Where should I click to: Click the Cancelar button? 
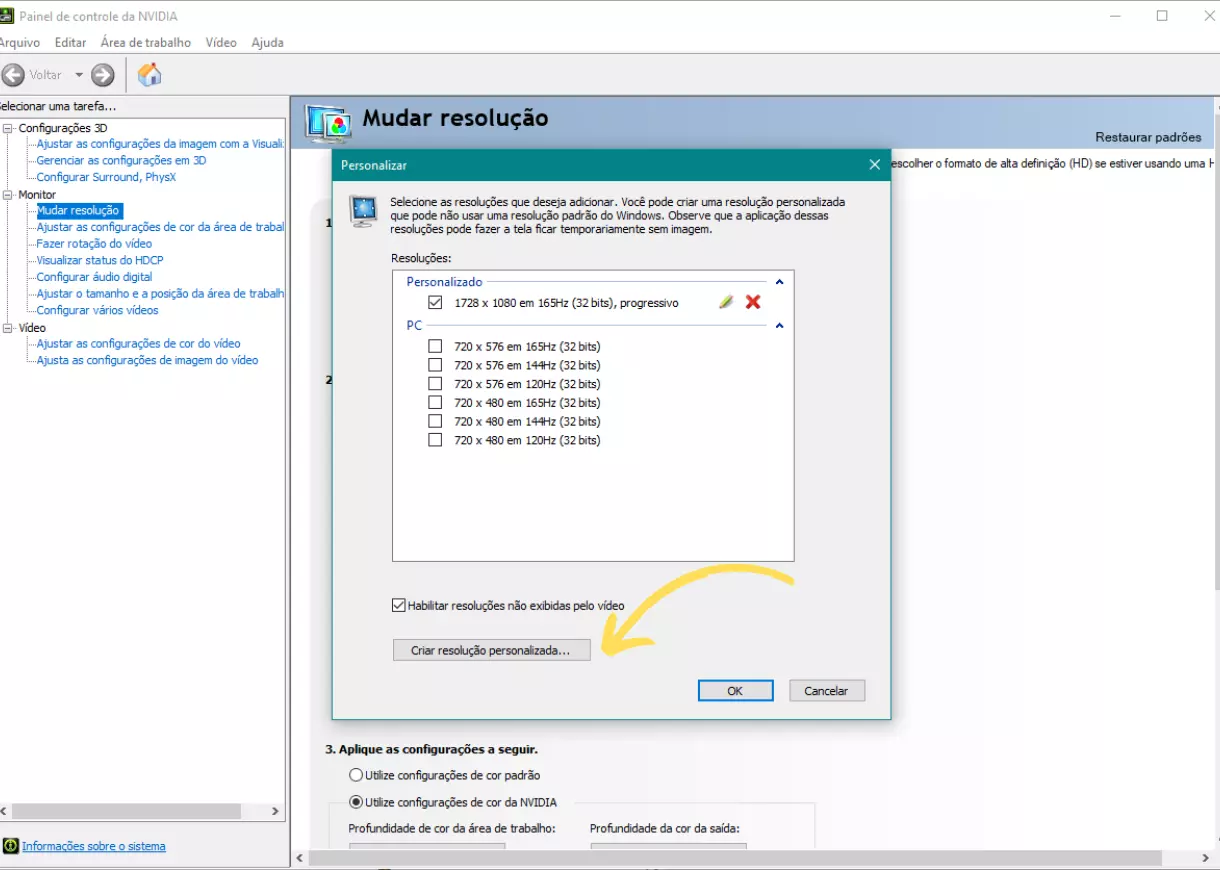click(x=826, y=691)
